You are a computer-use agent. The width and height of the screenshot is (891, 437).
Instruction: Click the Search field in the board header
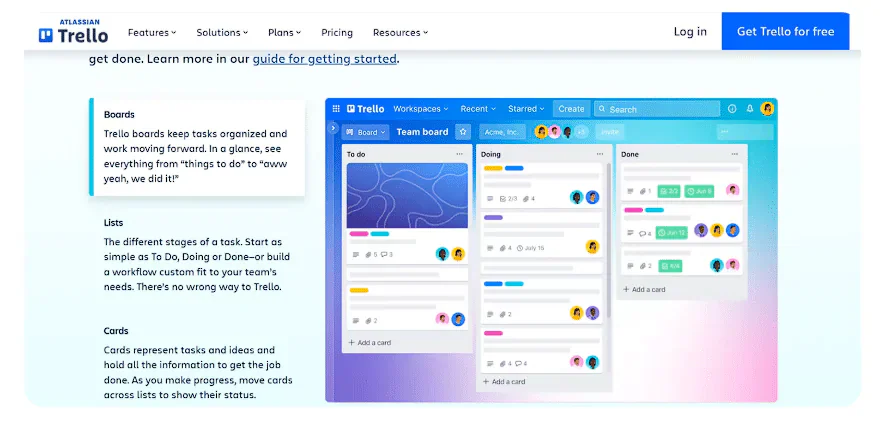click(657, 109)
